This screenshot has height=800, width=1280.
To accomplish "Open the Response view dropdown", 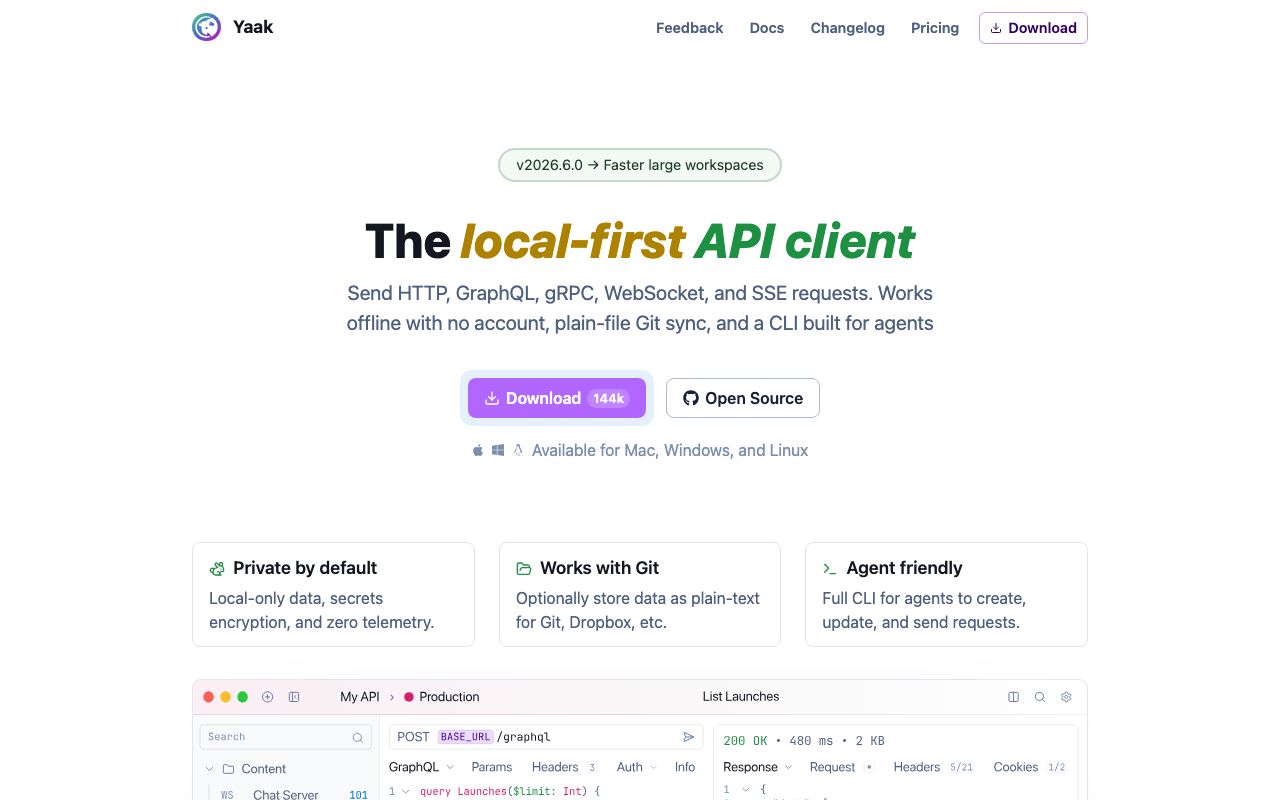I will [758, 767].
